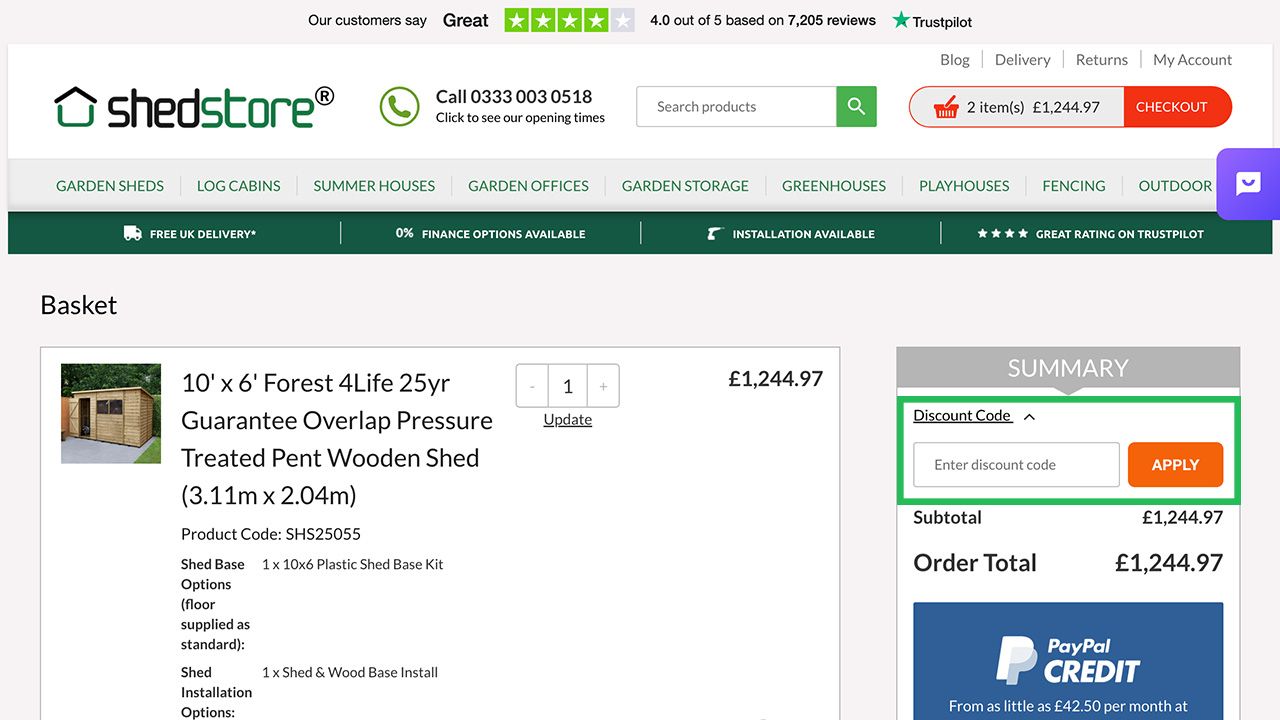Viewport: 1280px width, 720px height.
Task: Open GREENHOUSES menu
Action: (834, 186)
